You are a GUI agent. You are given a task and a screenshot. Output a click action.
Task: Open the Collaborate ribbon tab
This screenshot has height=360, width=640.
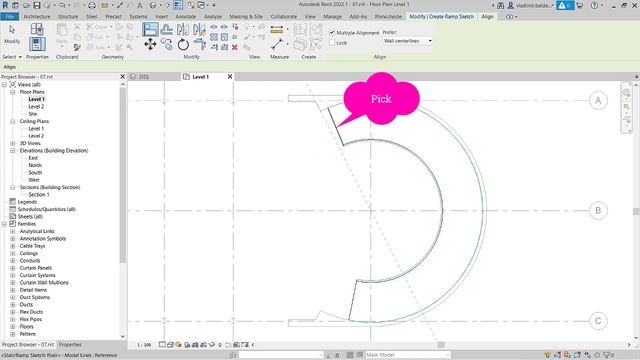click(284, 16)
